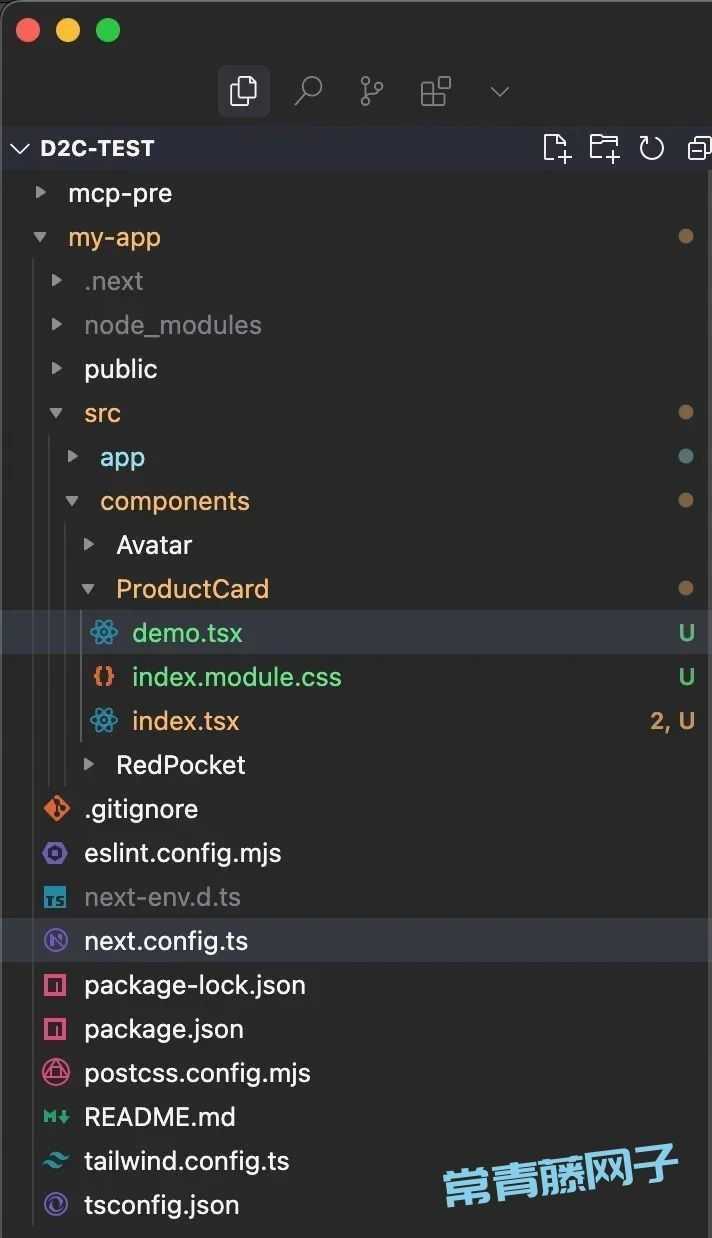This screenshot has width=712, height=1238.
Task: Open package.json file
Action: tap(356, 1029)
